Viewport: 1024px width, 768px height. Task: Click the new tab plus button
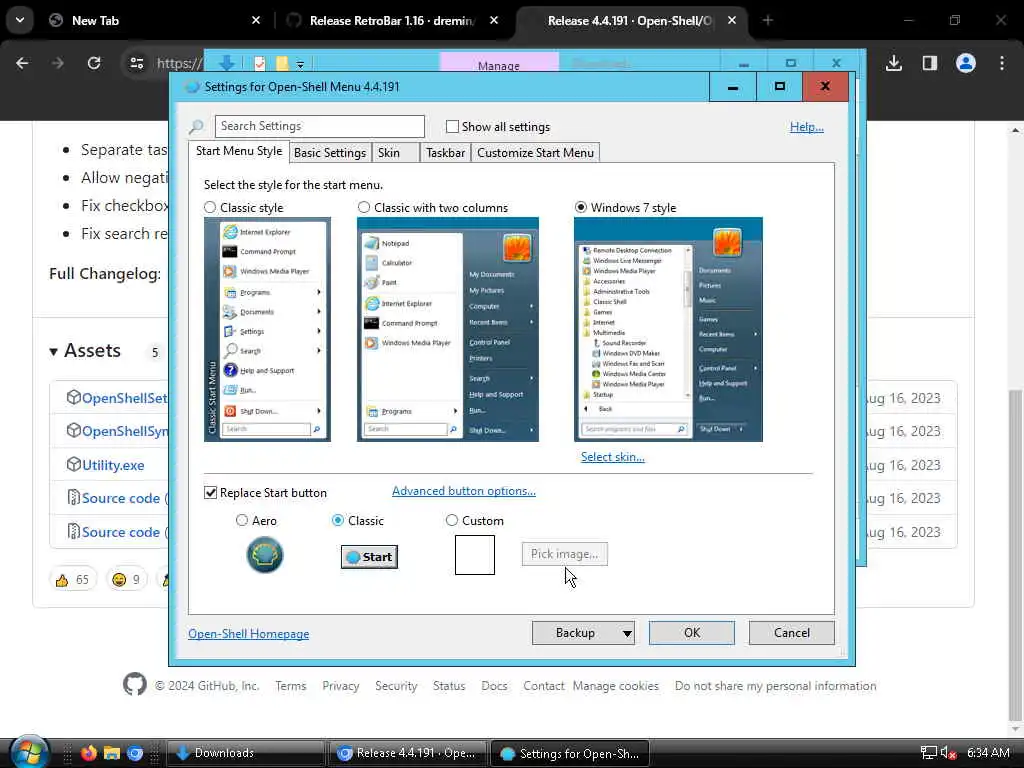(x=767, y=20)
